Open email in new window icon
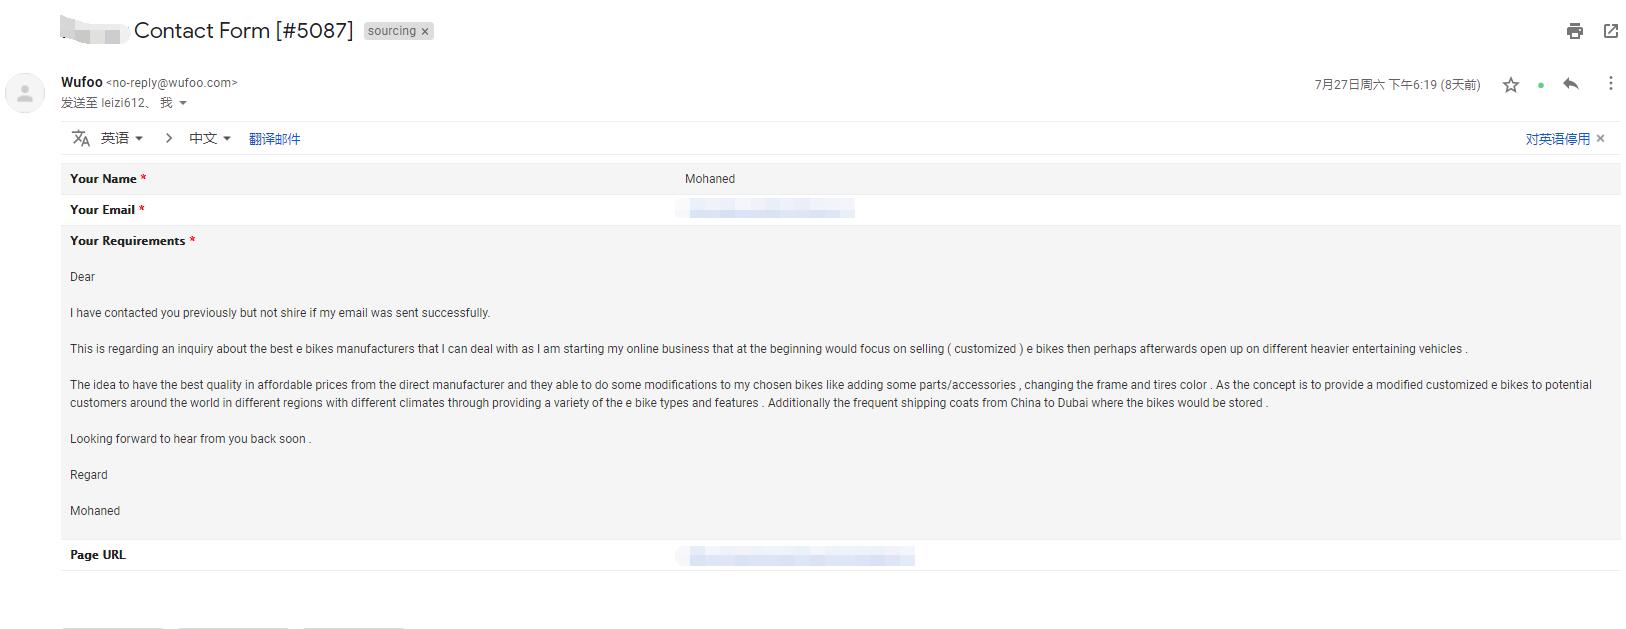1626x629 pixels. 1611,31
